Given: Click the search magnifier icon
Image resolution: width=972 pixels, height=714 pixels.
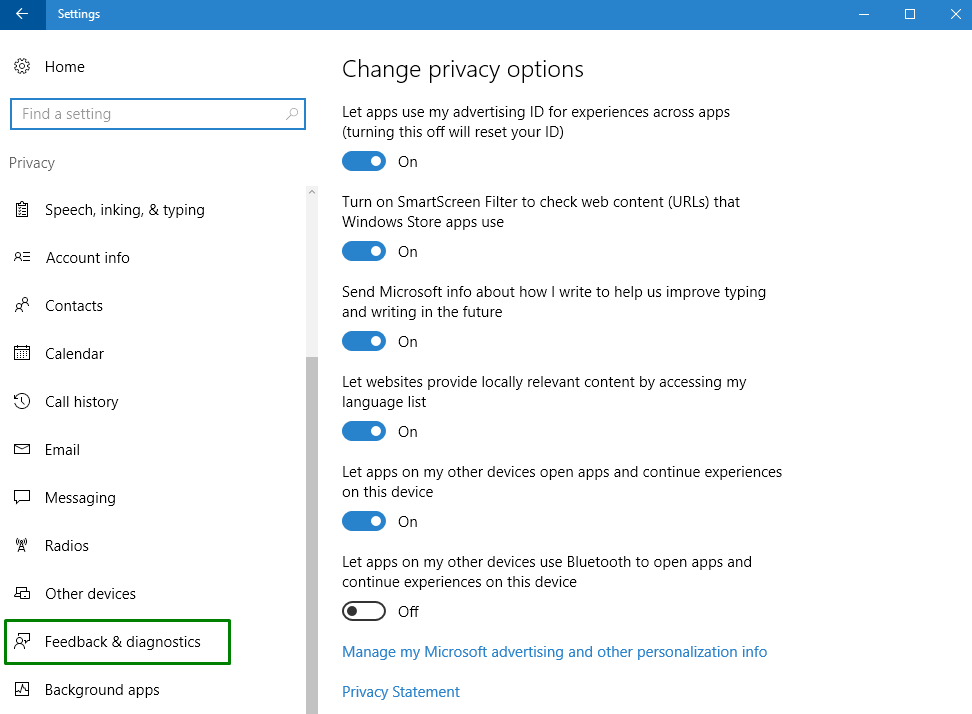Looking at the screenshot, I should coord(292,114).
